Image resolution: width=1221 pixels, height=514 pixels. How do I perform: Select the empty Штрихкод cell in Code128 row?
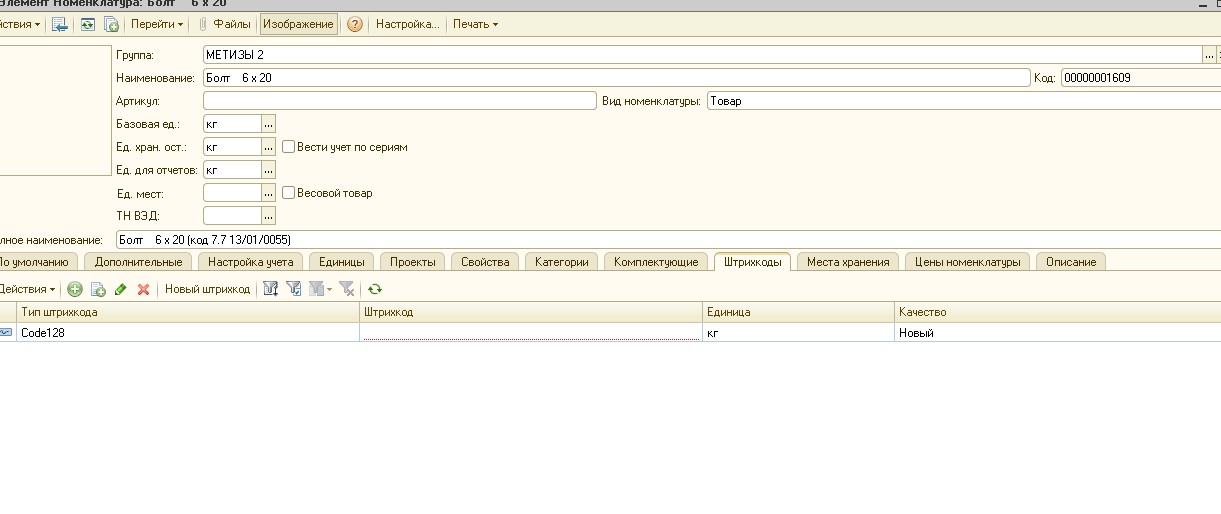tap(531, 333)
